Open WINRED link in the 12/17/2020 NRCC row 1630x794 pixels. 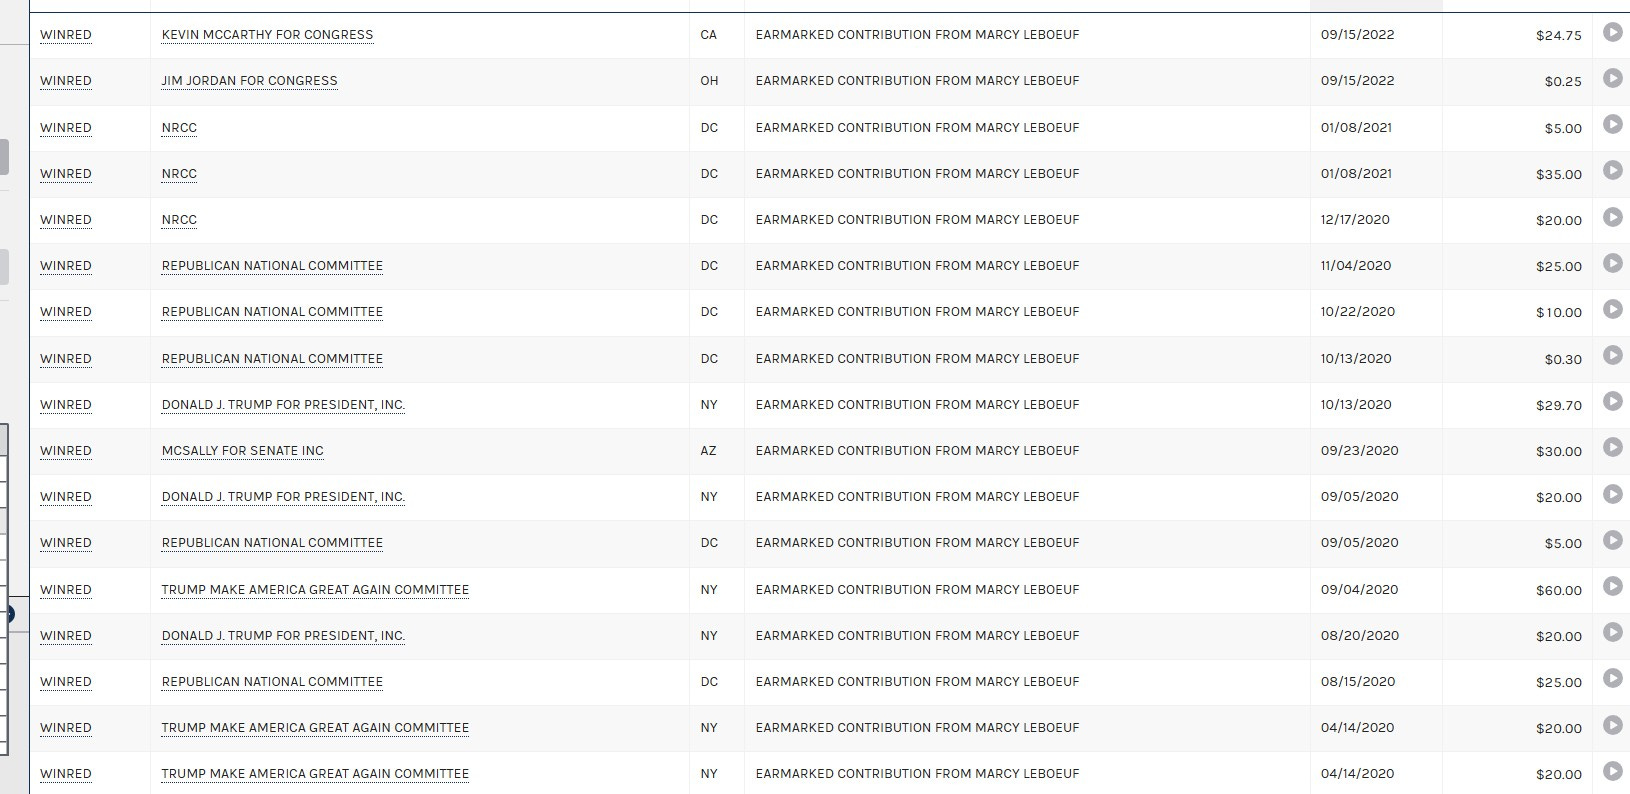pyautogui.click(x=65, y=220)
